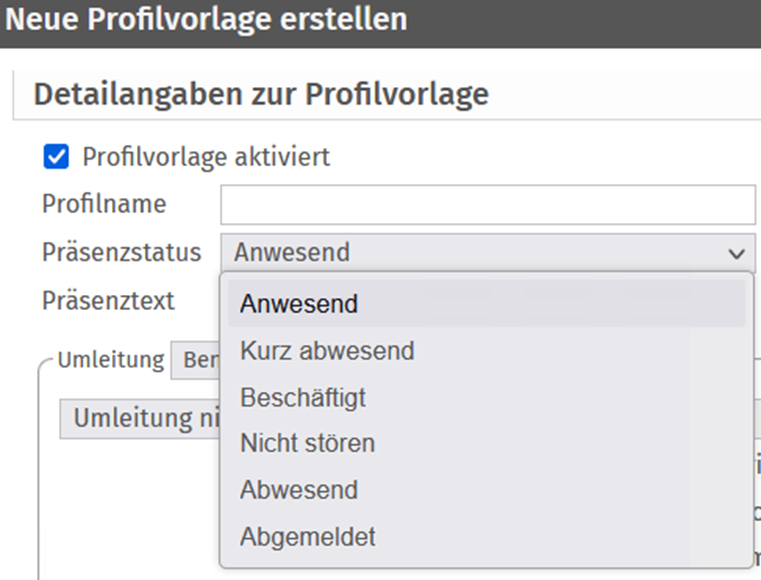Uncheck the Profilvorlage aktiviert checkbox
Viewport: 761px width, 580px height.
pyautogui.click(x=56, y=157)
